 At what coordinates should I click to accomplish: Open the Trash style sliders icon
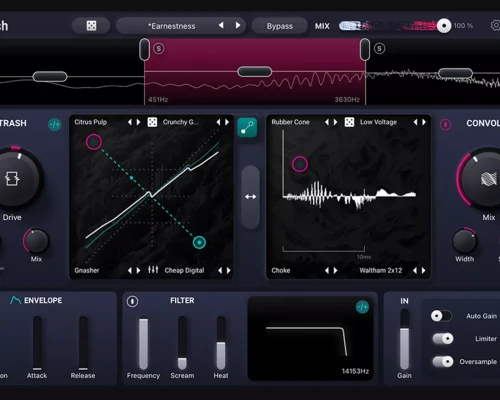153,270
